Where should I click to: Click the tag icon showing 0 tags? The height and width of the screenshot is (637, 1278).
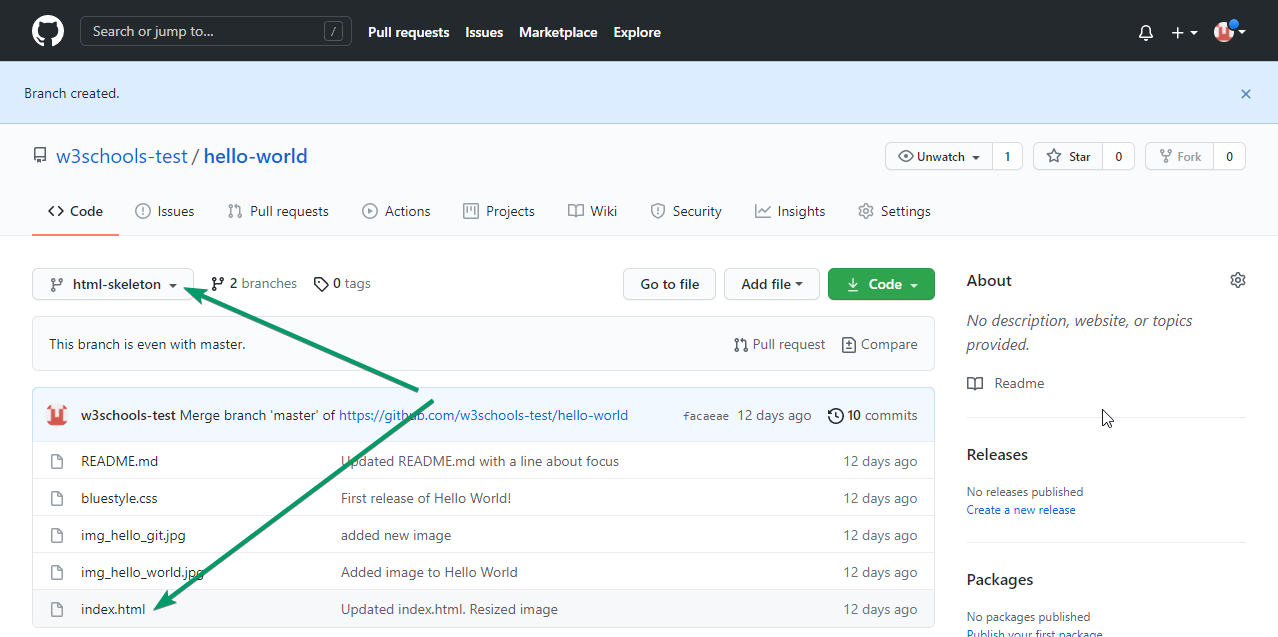pos(321,283)
